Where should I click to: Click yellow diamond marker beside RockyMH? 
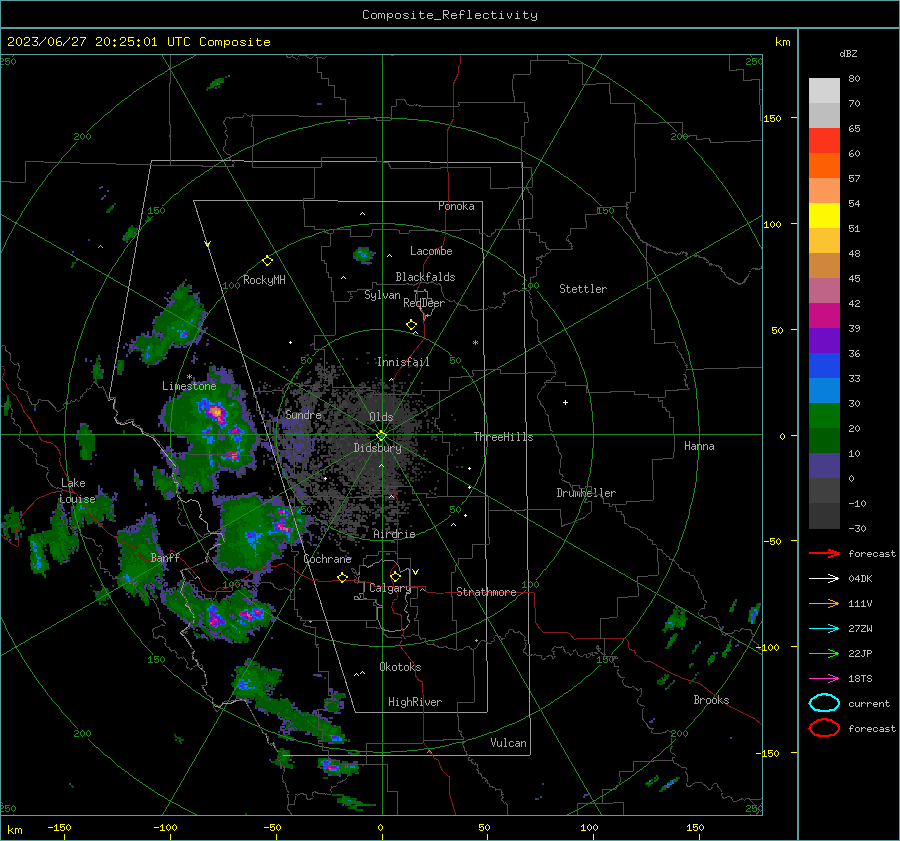coord(267,261)
